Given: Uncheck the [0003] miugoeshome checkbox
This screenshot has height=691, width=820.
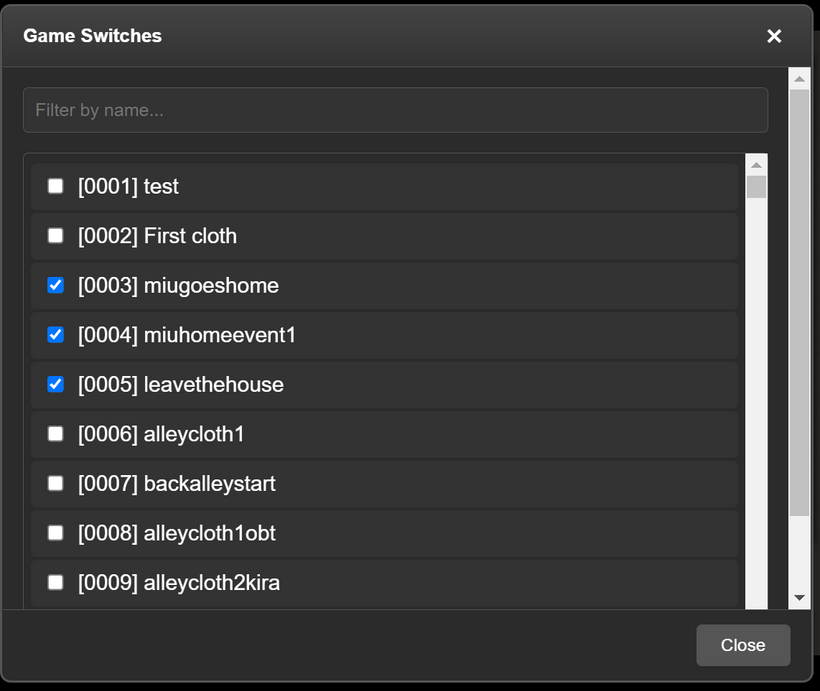Looking at the screenshot, I should point(56,286).
